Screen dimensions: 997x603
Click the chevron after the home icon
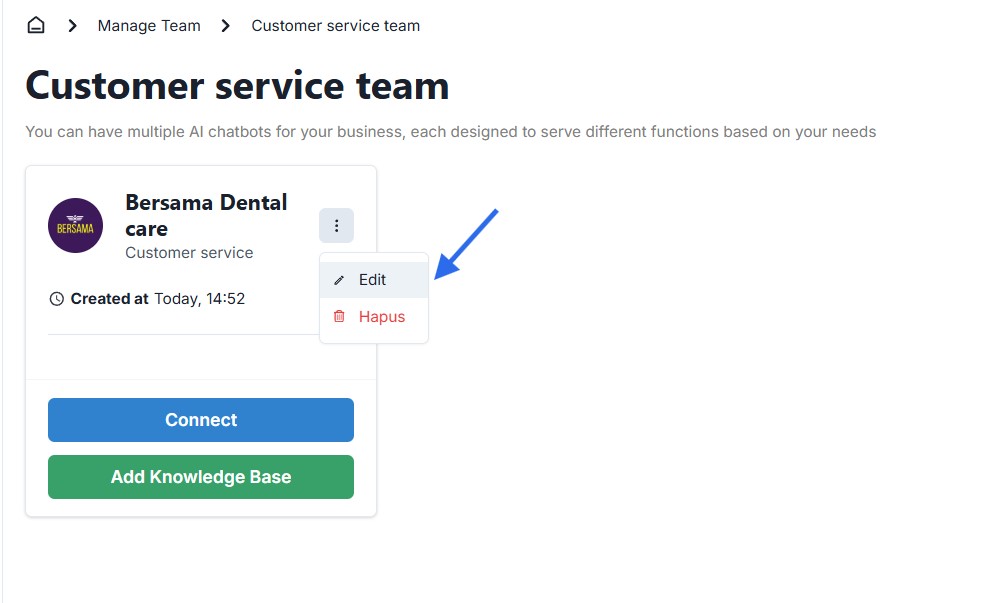click(72, 26)
